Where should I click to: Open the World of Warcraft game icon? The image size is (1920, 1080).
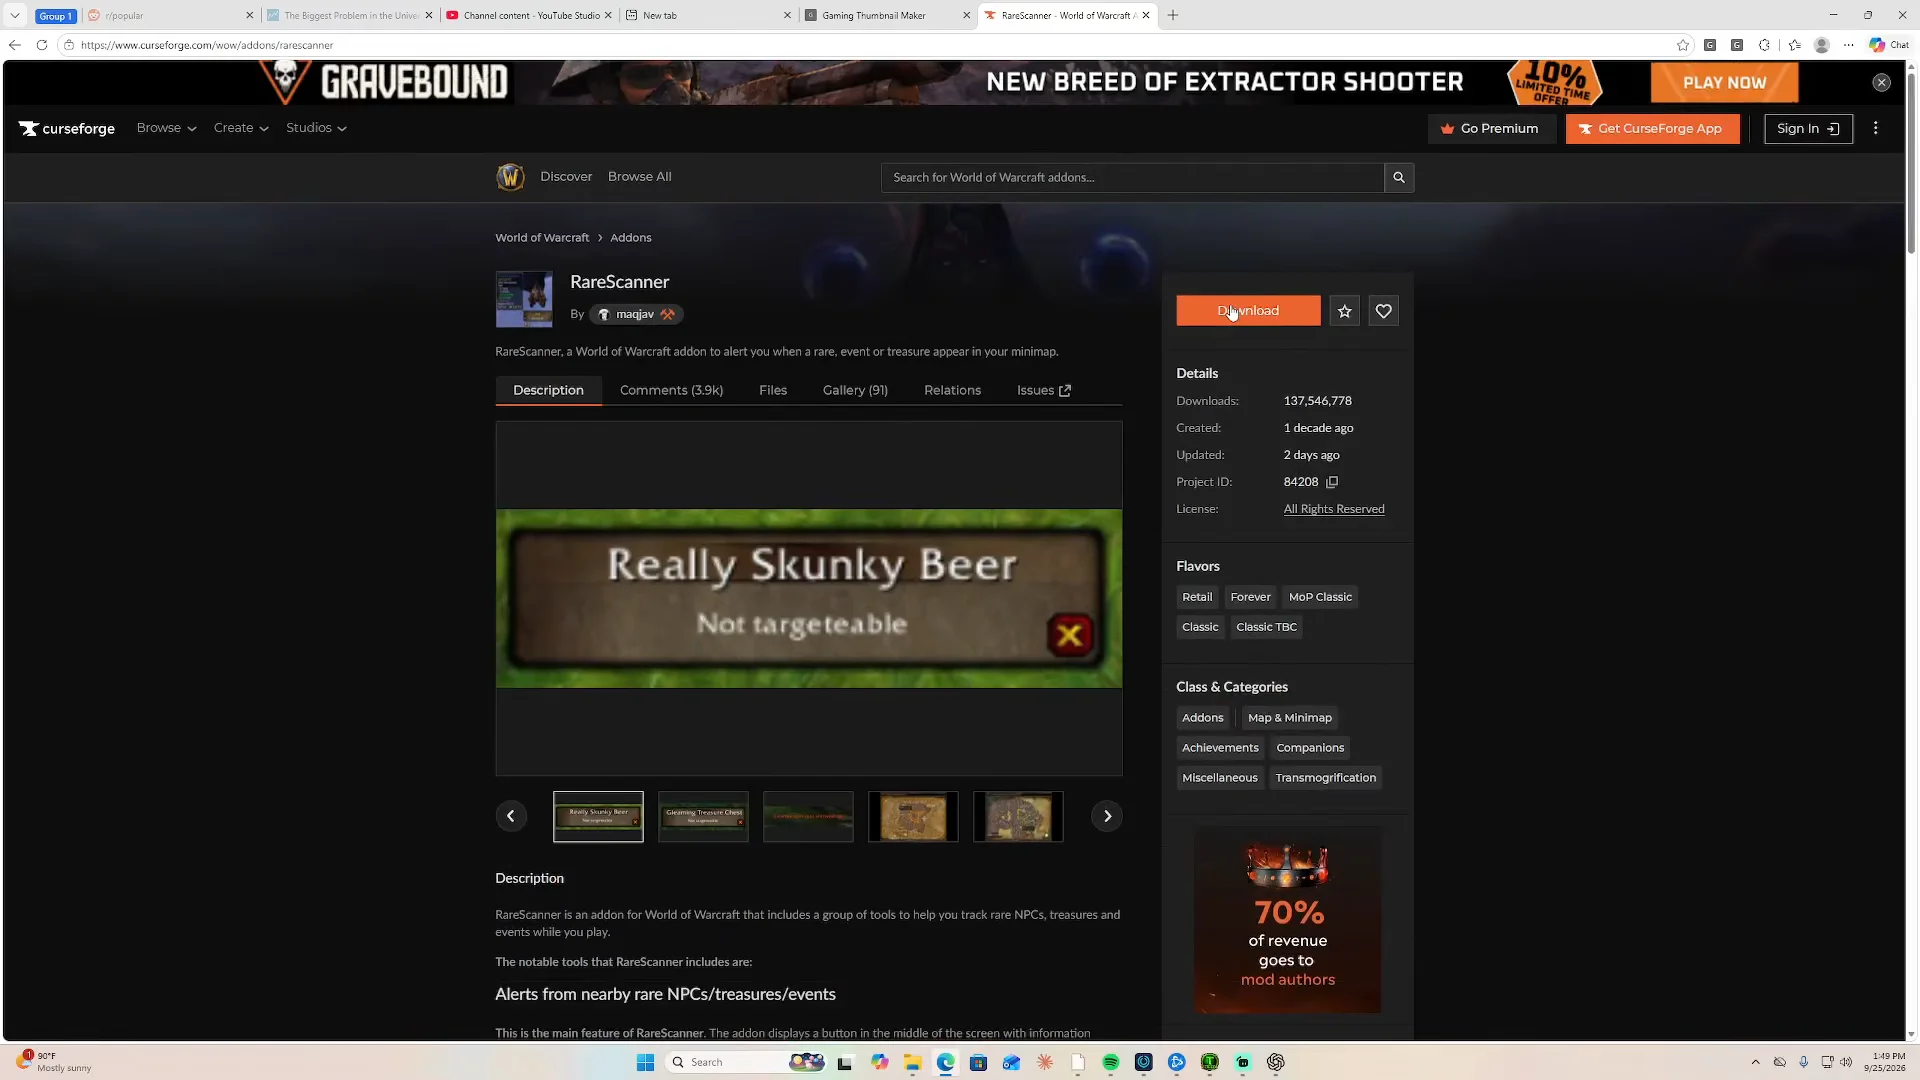(x=510, y=177)
